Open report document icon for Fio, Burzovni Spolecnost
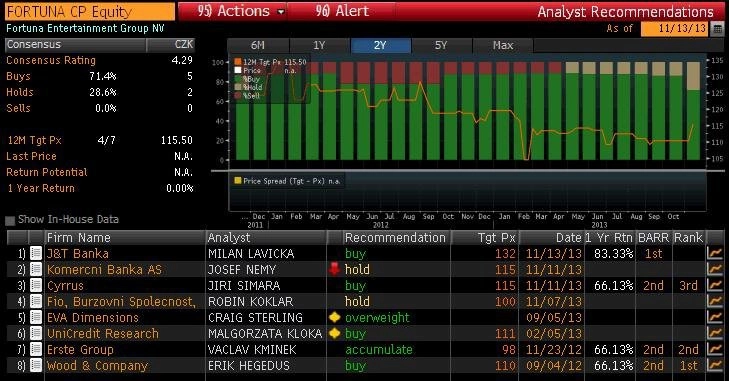 click(x=36, y=301)
